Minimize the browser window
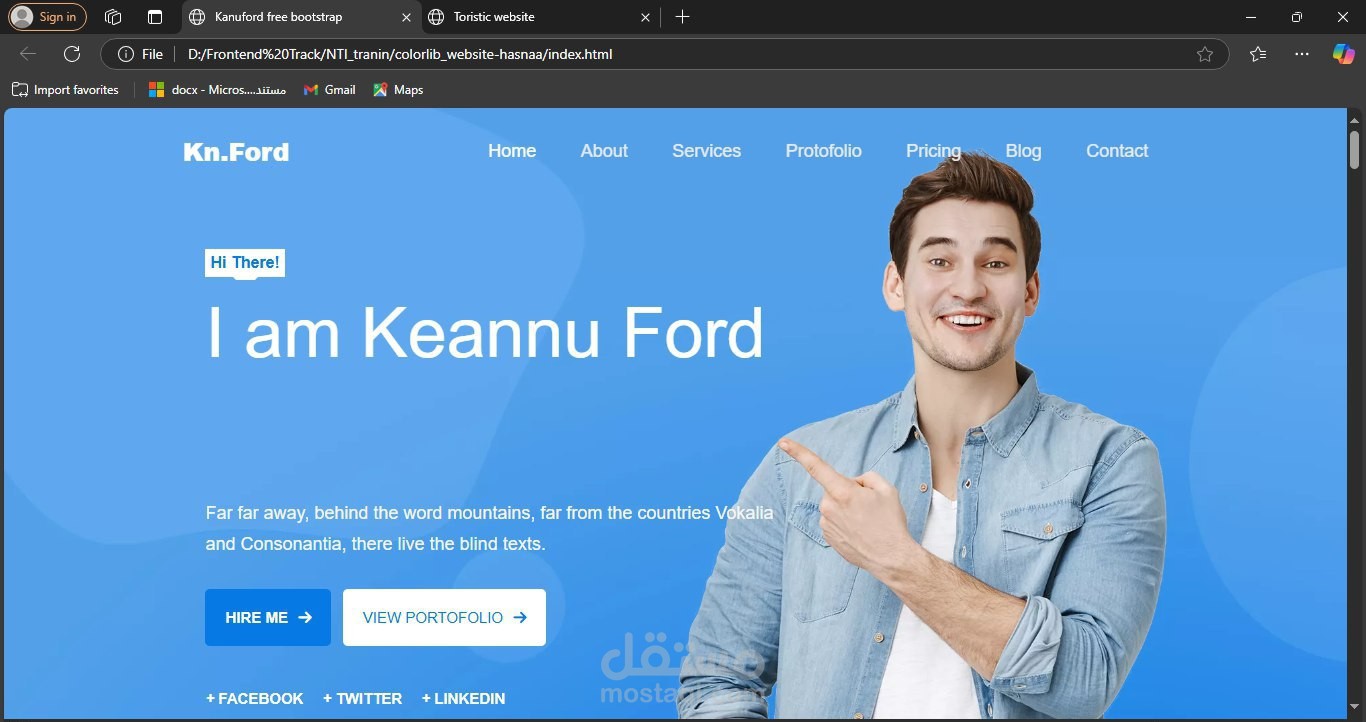The width and height of the screenshot is (1366, 722). tap(1251, 17)
